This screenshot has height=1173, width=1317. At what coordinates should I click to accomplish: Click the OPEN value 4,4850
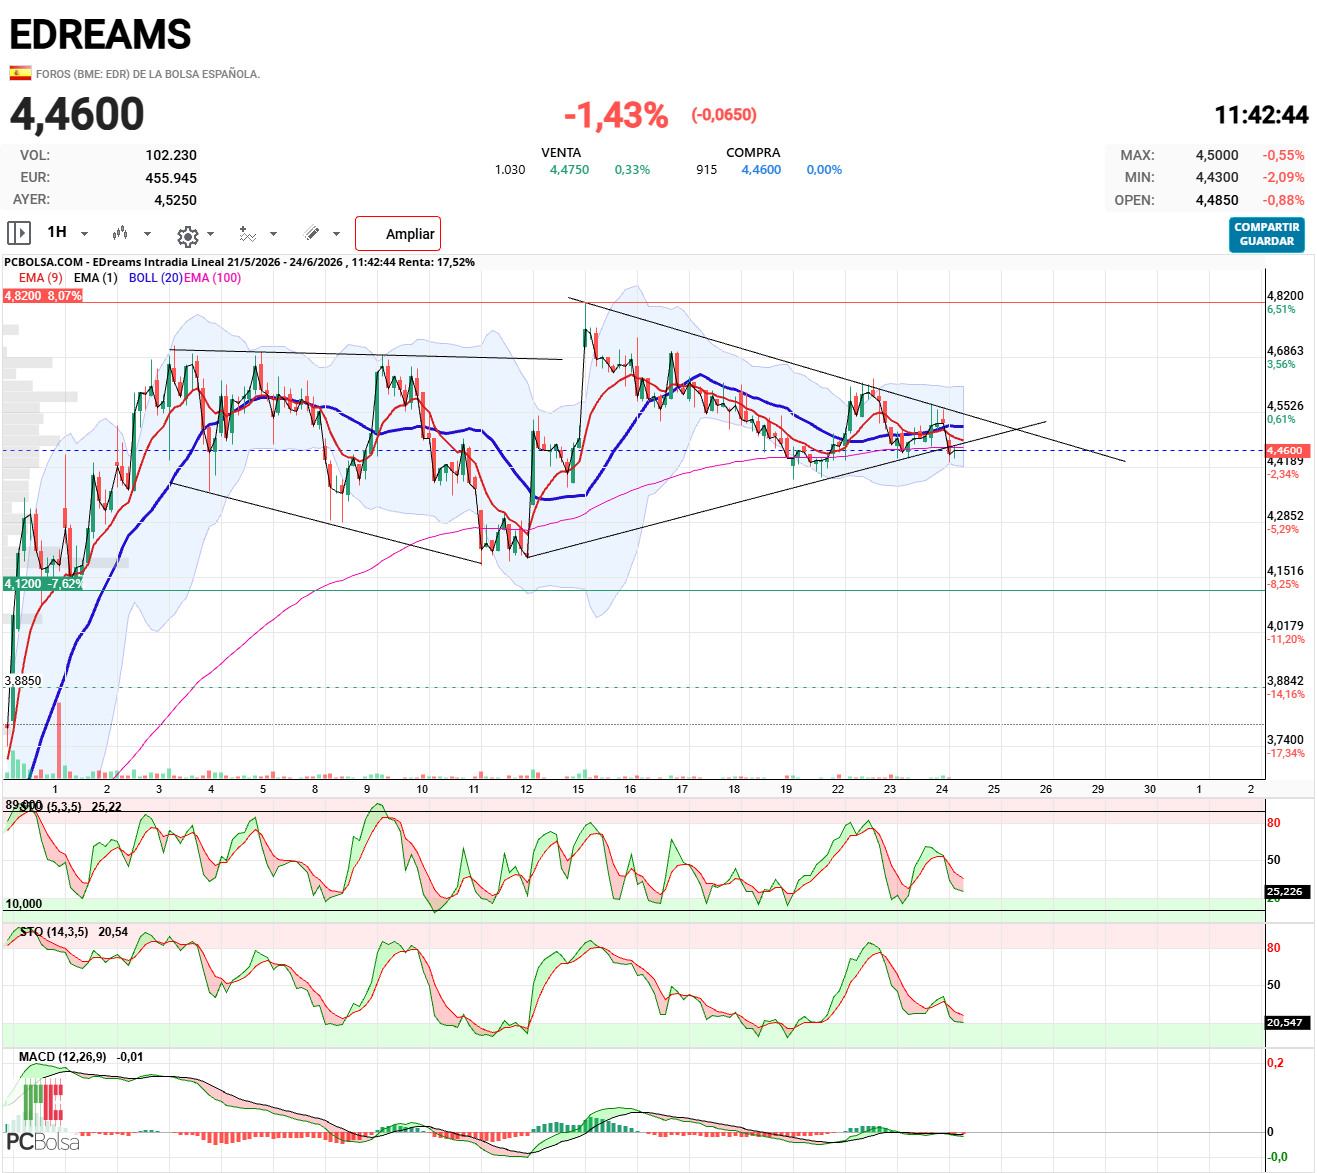pos(1217,200)
